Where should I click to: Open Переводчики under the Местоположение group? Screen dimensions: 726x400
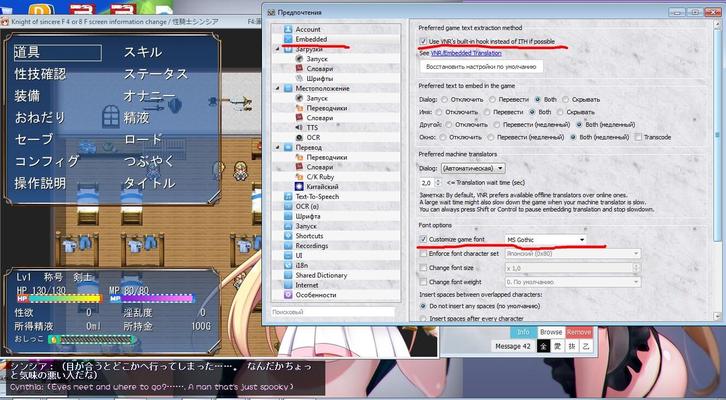click(x=326, y=108)
